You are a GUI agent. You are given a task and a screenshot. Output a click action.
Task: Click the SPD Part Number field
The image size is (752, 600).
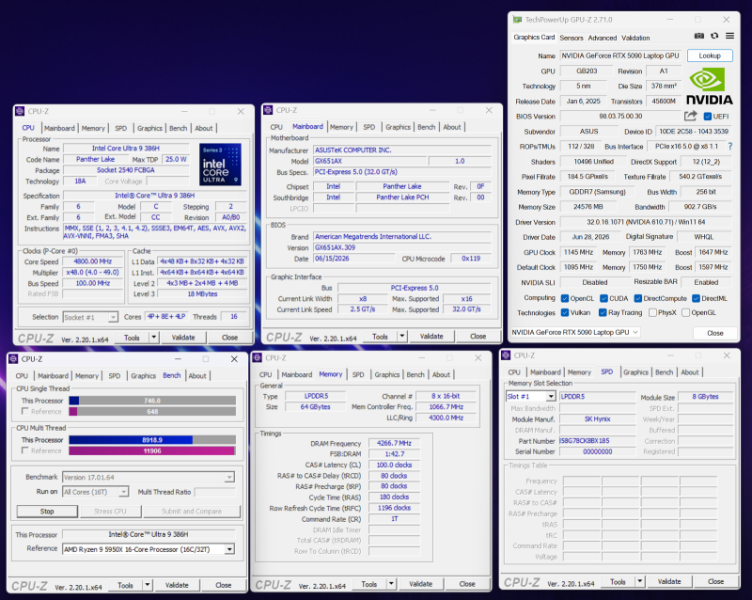click(598, 441)
